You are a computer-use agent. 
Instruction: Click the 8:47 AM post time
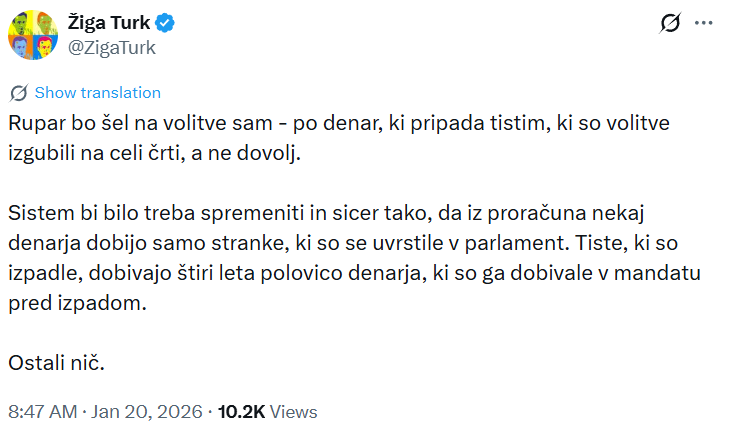point(40,411)
